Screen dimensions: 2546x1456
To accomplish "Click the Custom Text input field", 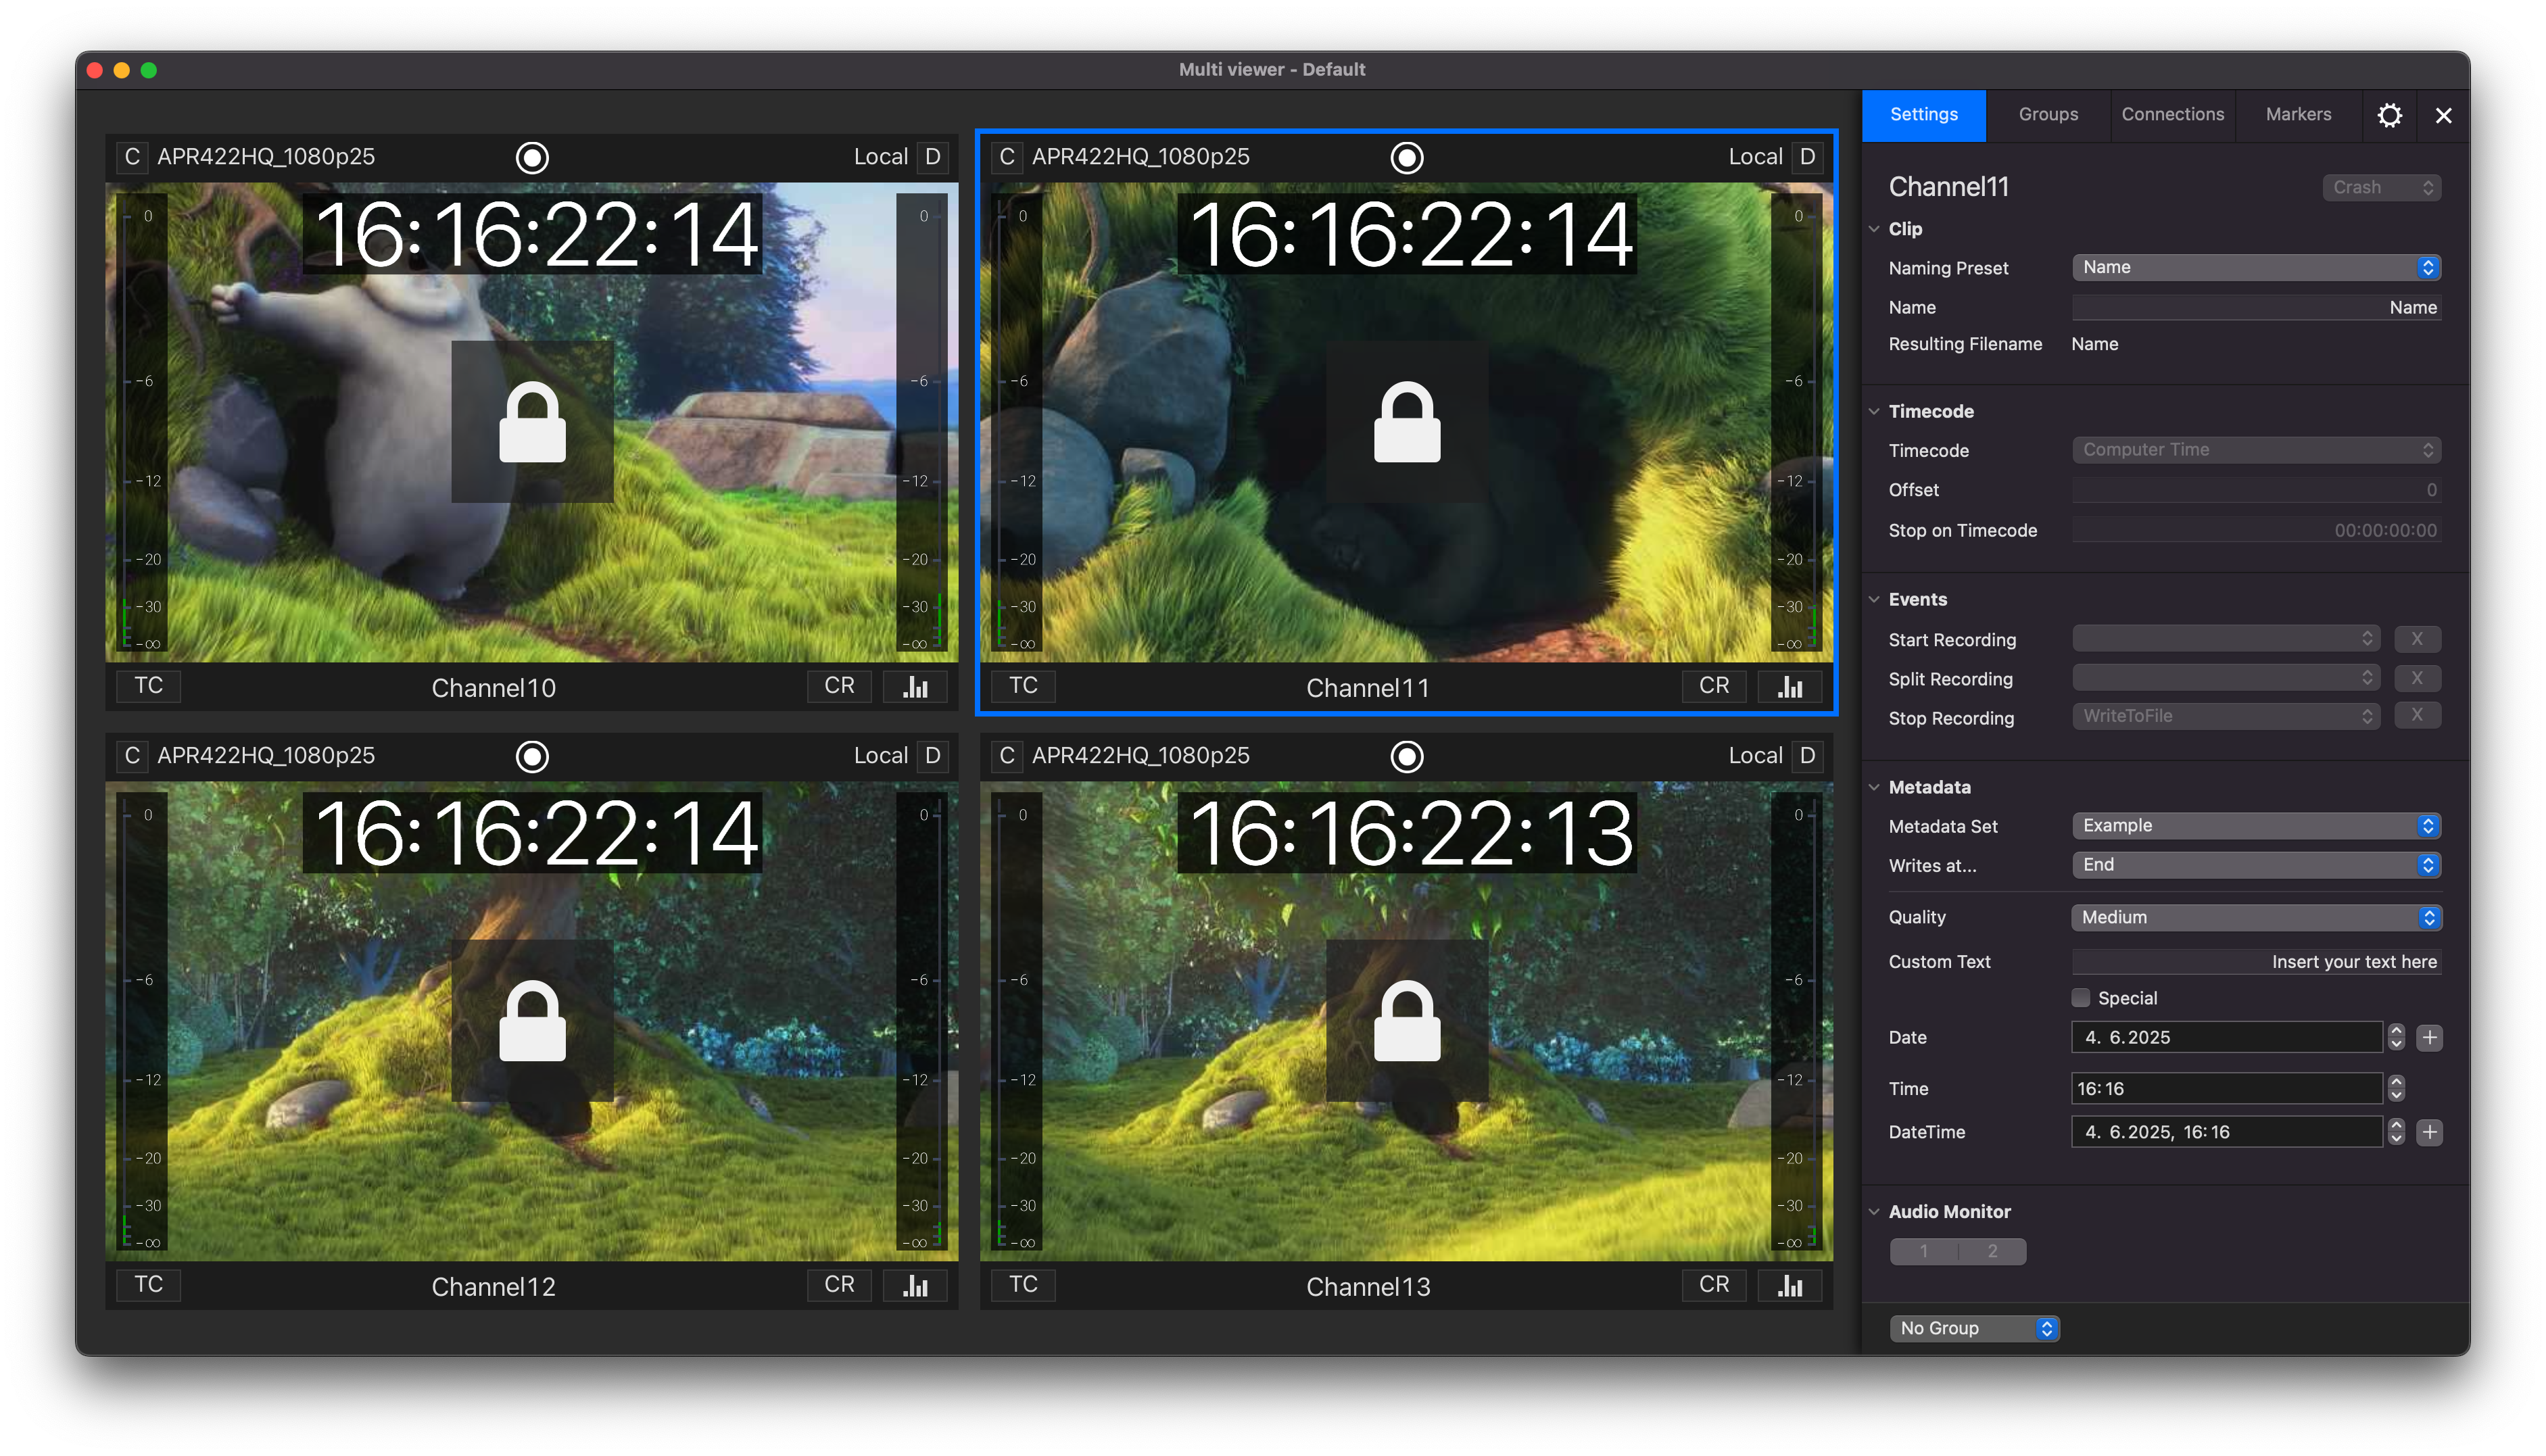I will [2256, 961].
